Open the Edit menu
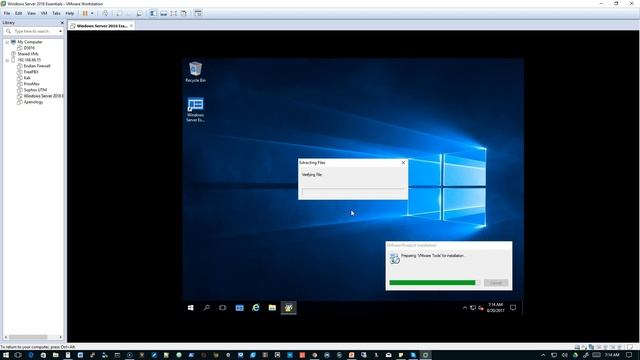The image size is (640, 360). pos(18,13)
